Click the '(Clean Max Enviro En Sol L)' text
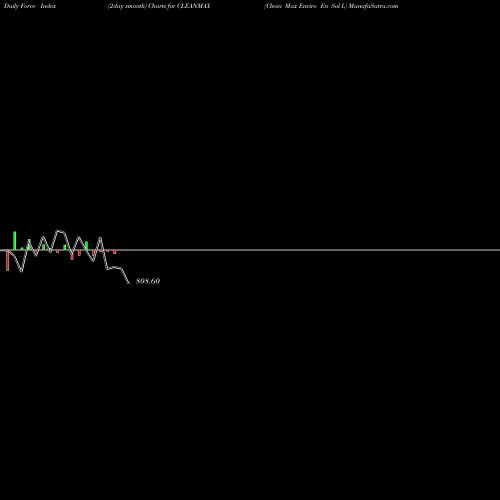This screenshot has height=500, width=500. (306, 6)
